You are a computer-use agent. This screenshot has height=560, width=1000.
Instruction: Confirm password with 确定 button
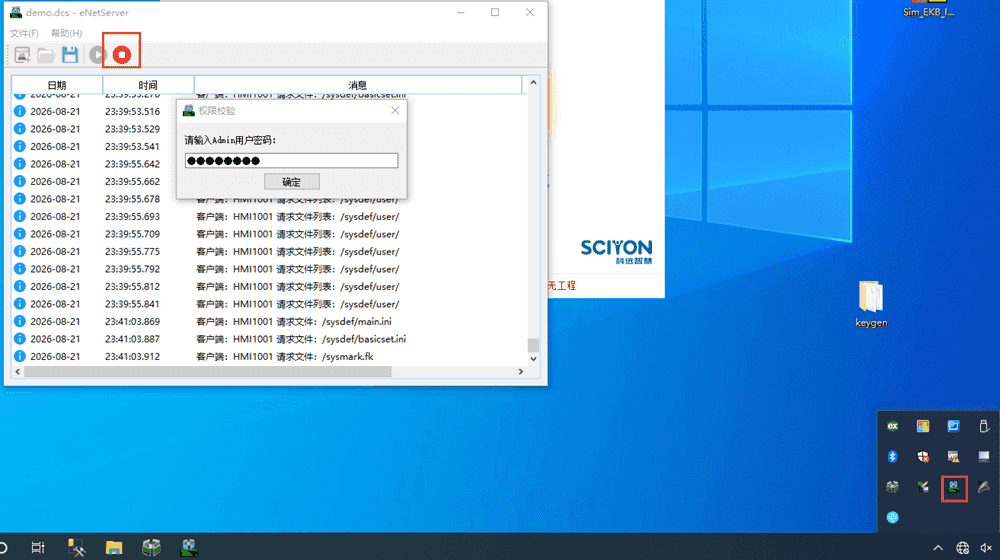pos(291,182)
